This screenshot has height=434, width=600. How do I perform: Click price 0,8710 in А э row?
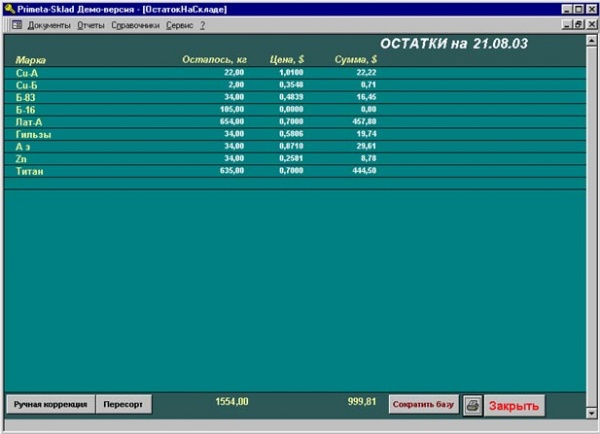291,146
